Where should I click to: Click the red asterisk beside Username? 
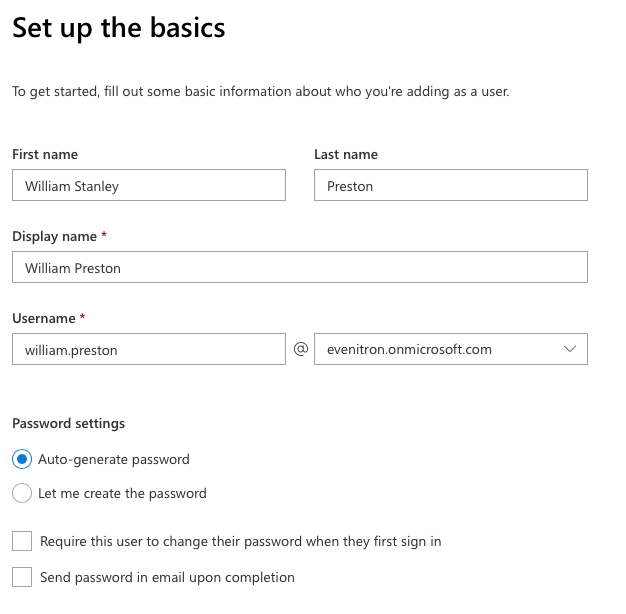[82, 317]
